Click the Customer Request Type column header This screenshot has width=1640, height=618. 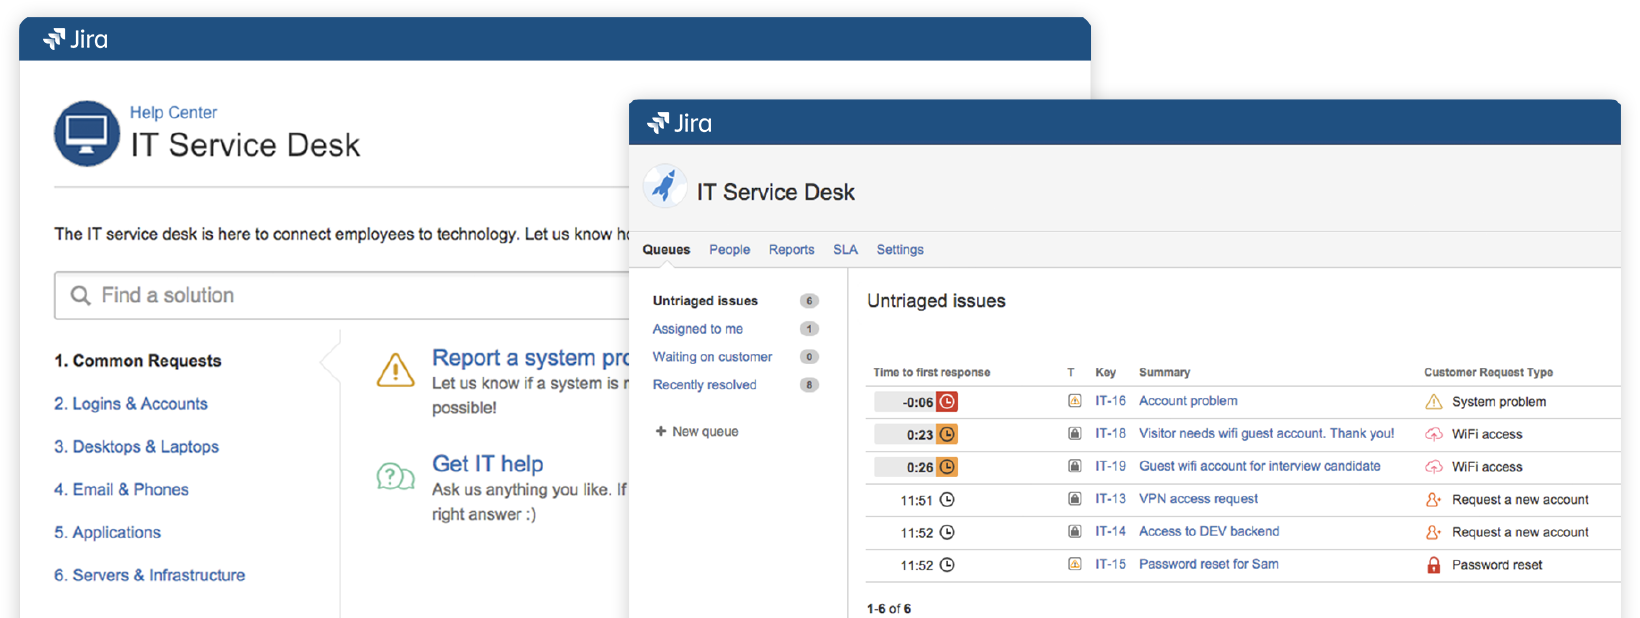[1488, 372]
